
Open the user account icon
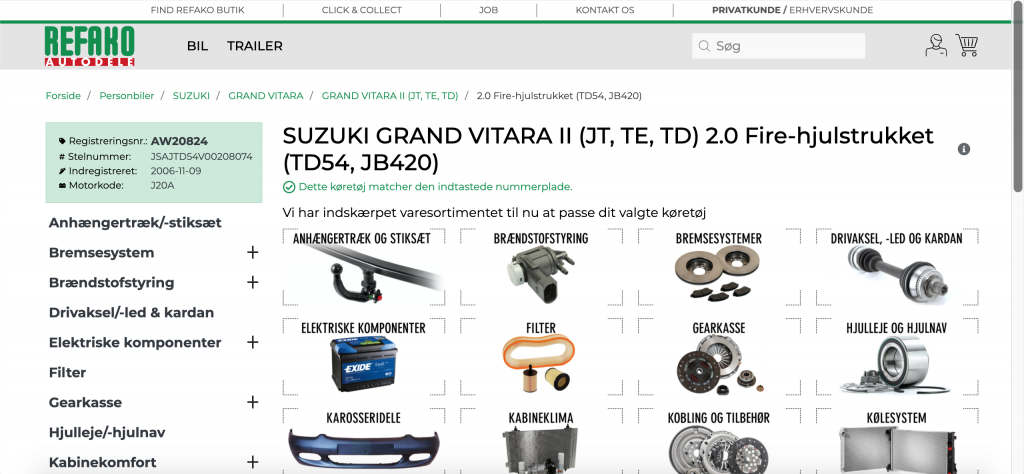[936, 46]
